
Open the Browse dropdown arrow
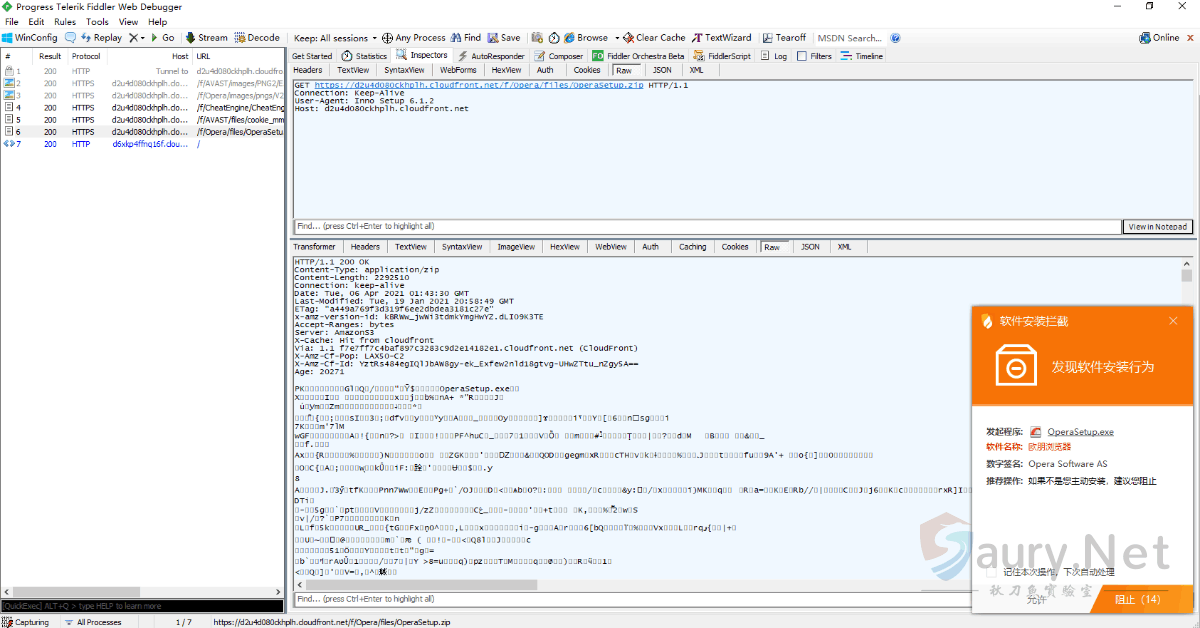[x=617, y=38]
